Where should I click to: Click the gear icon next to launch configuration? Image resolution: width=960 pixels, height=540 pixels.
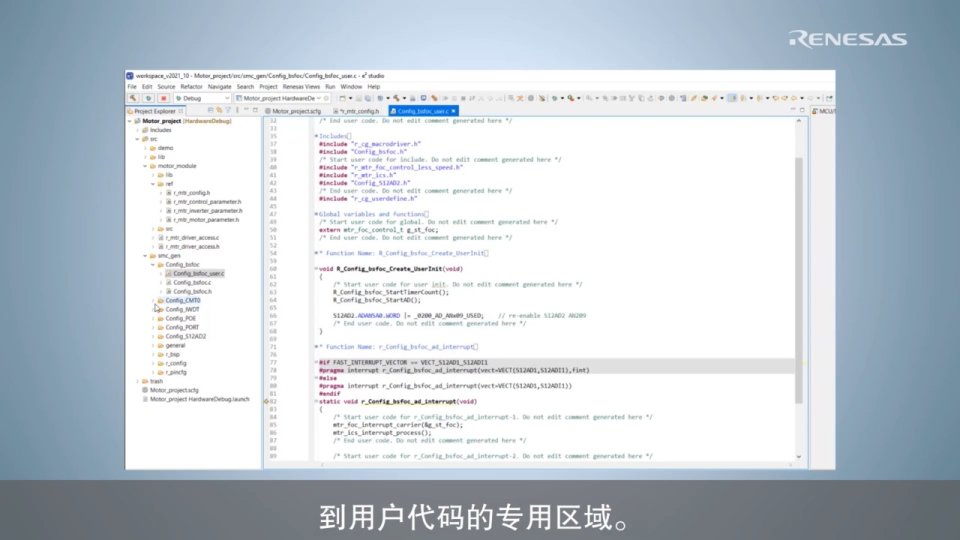(x=326, y=98)
